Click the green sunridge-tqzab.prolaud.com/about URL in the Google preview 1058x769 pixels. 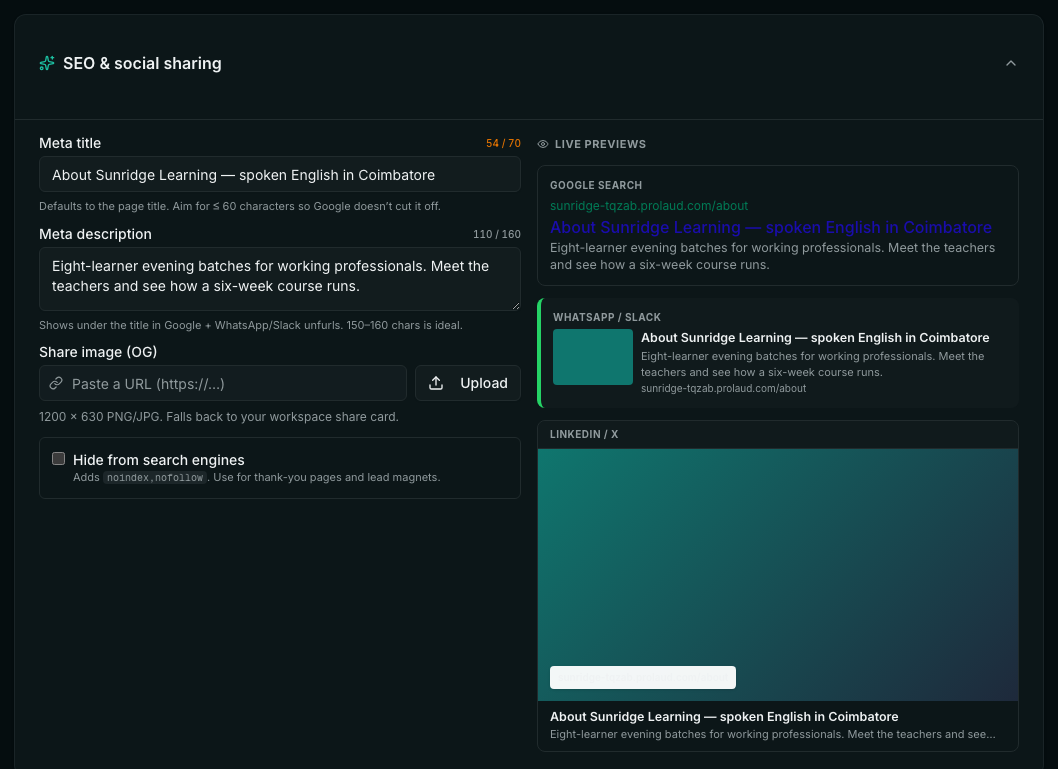(648, 206)
